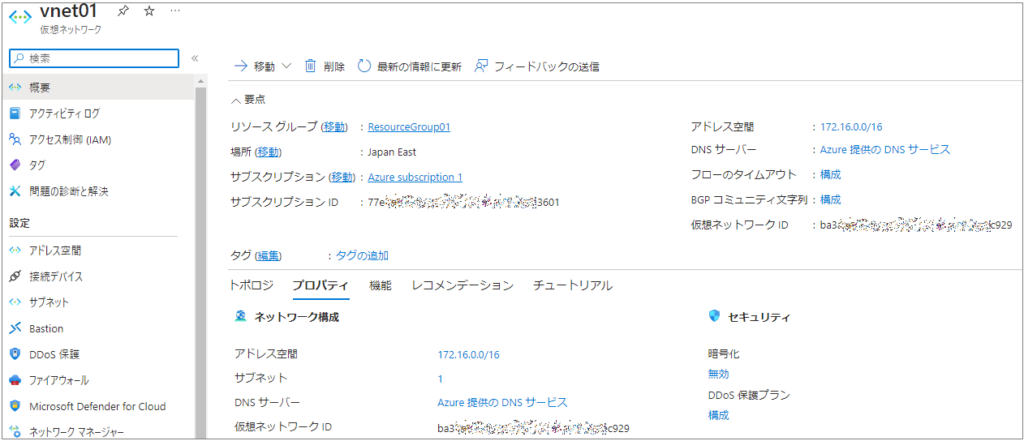Click the DDoS 保護 shield icon
1024x441 pixels.
point(16,354)
